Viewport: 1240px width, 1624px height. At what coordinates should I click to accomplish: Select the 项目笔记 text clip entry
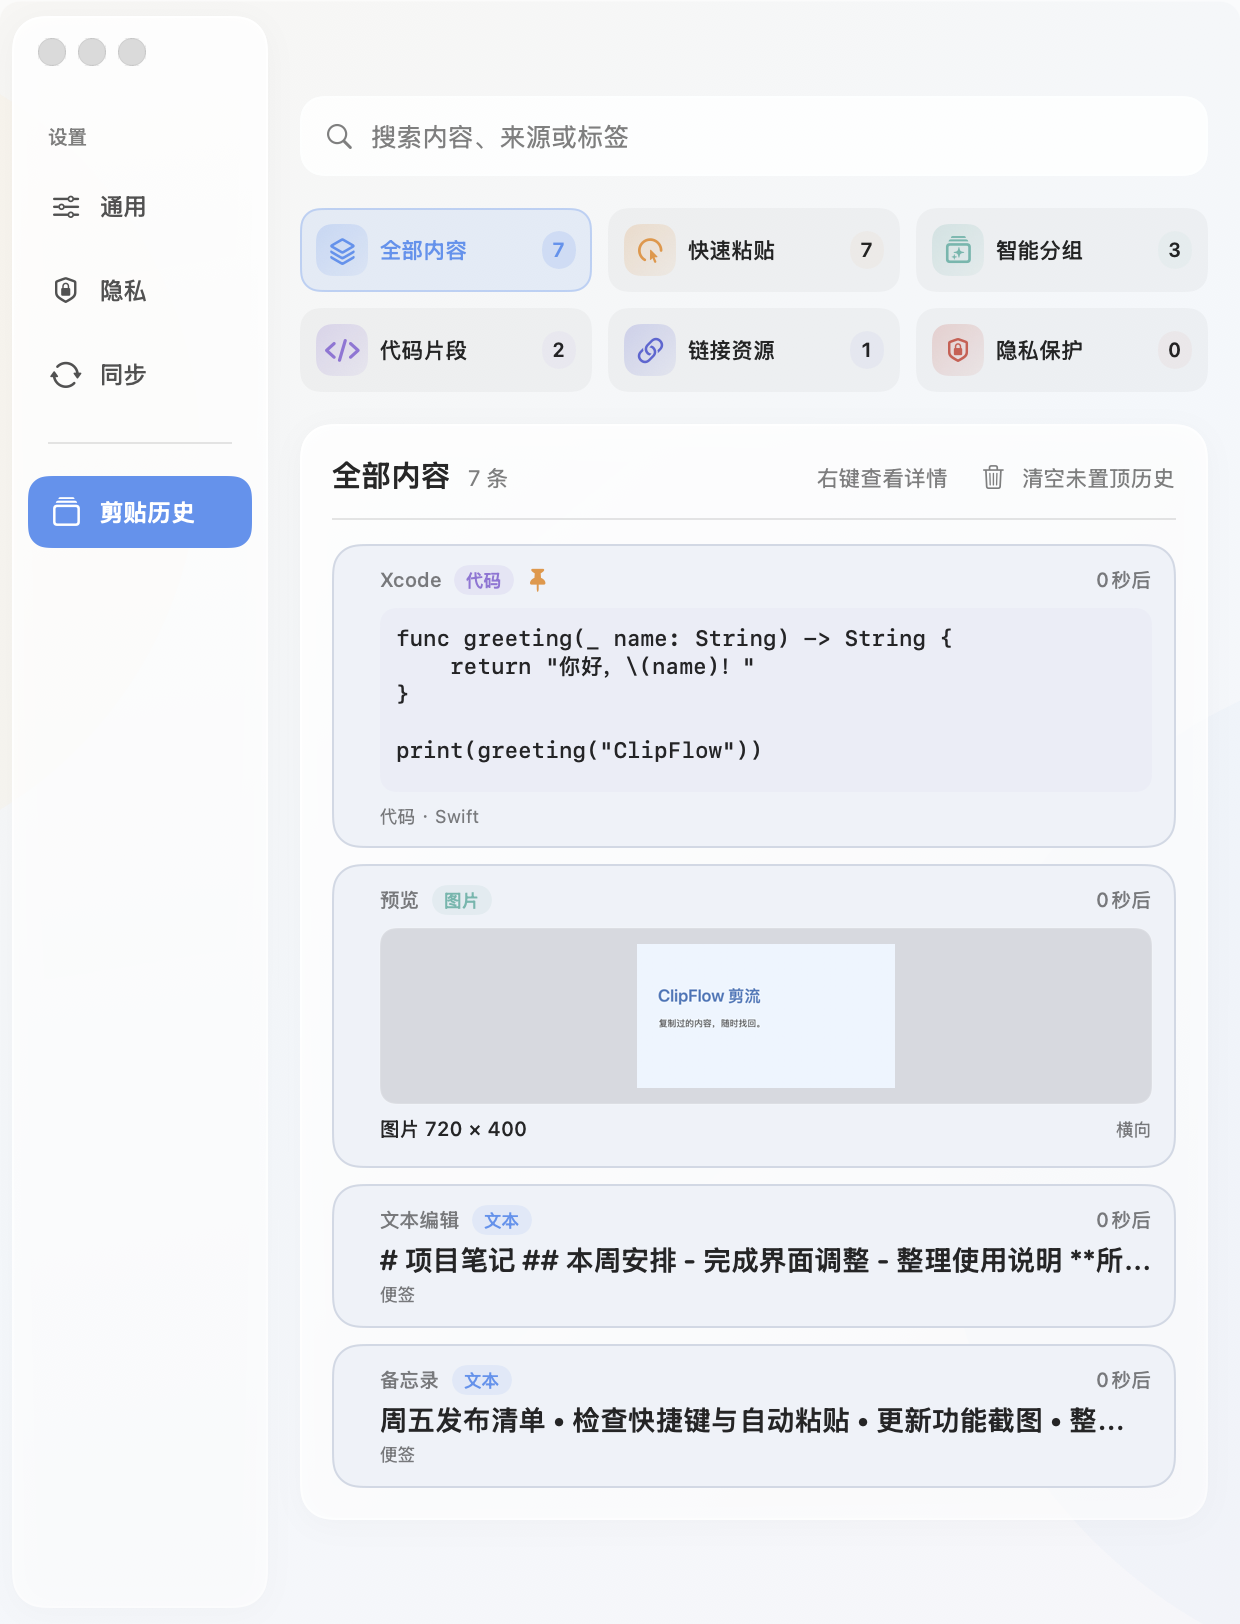pos(754,1256)
